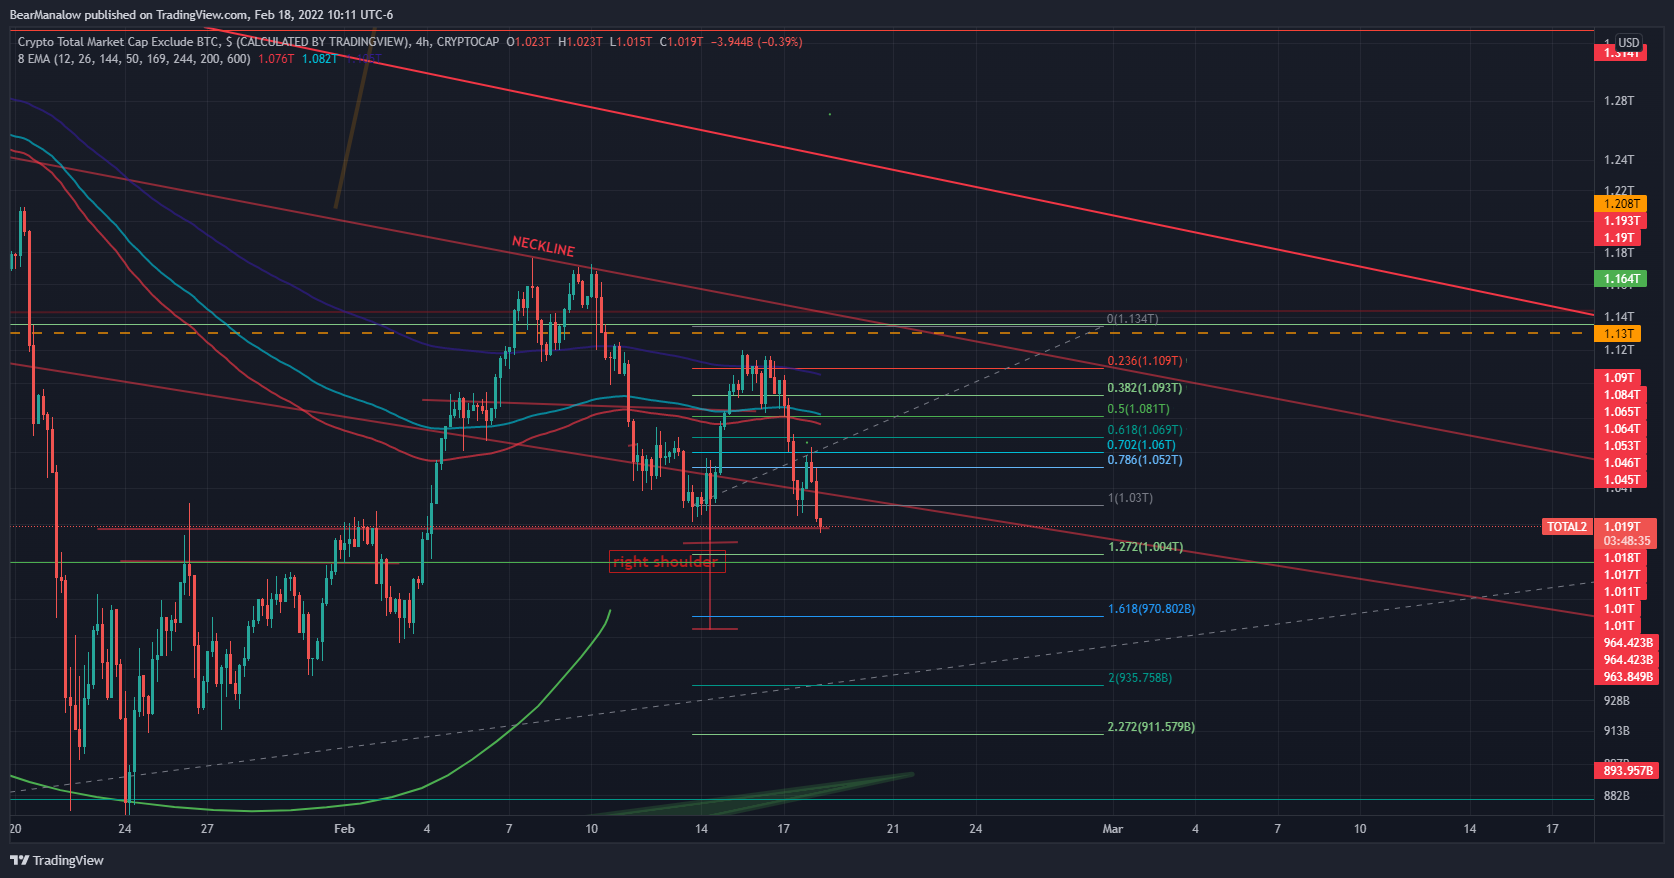
Task: Click the CRYPTOCAP exchange label
Action: pos(468,42)
